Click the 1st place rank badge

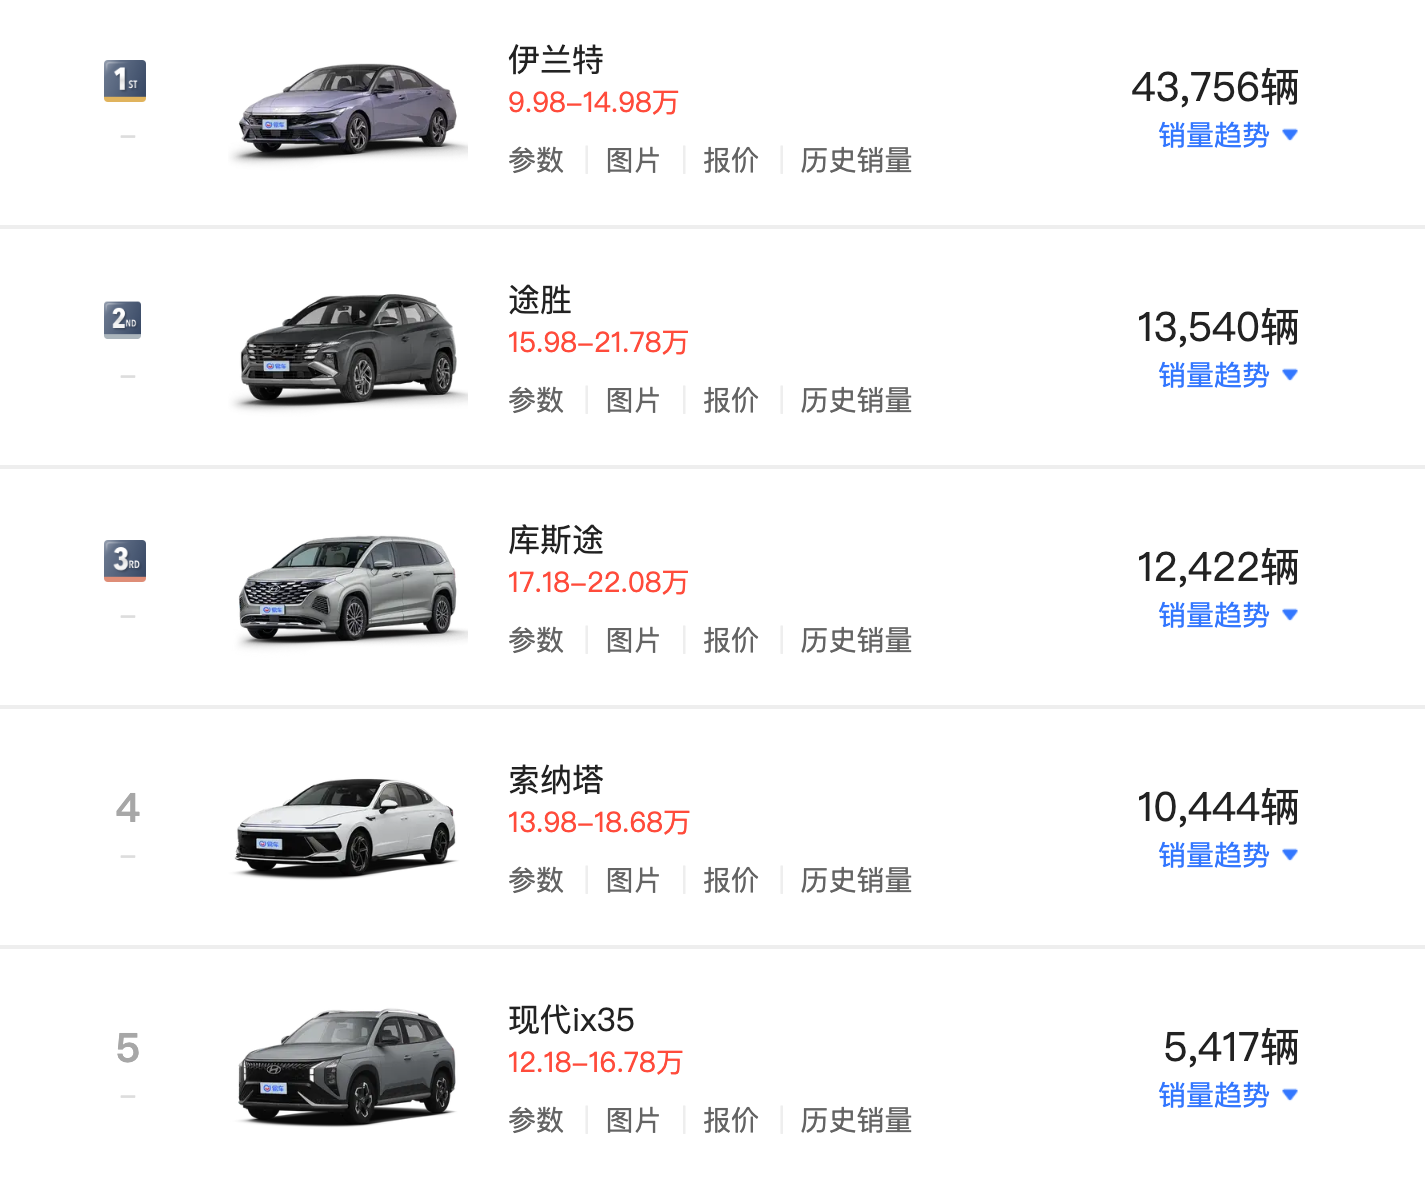[125, 80]
